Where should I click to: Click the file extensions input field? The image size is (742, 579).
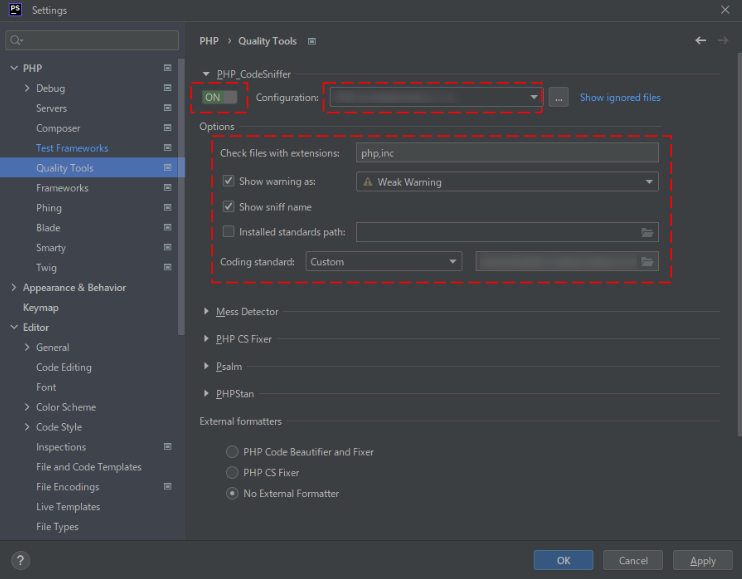pos(507,153)
